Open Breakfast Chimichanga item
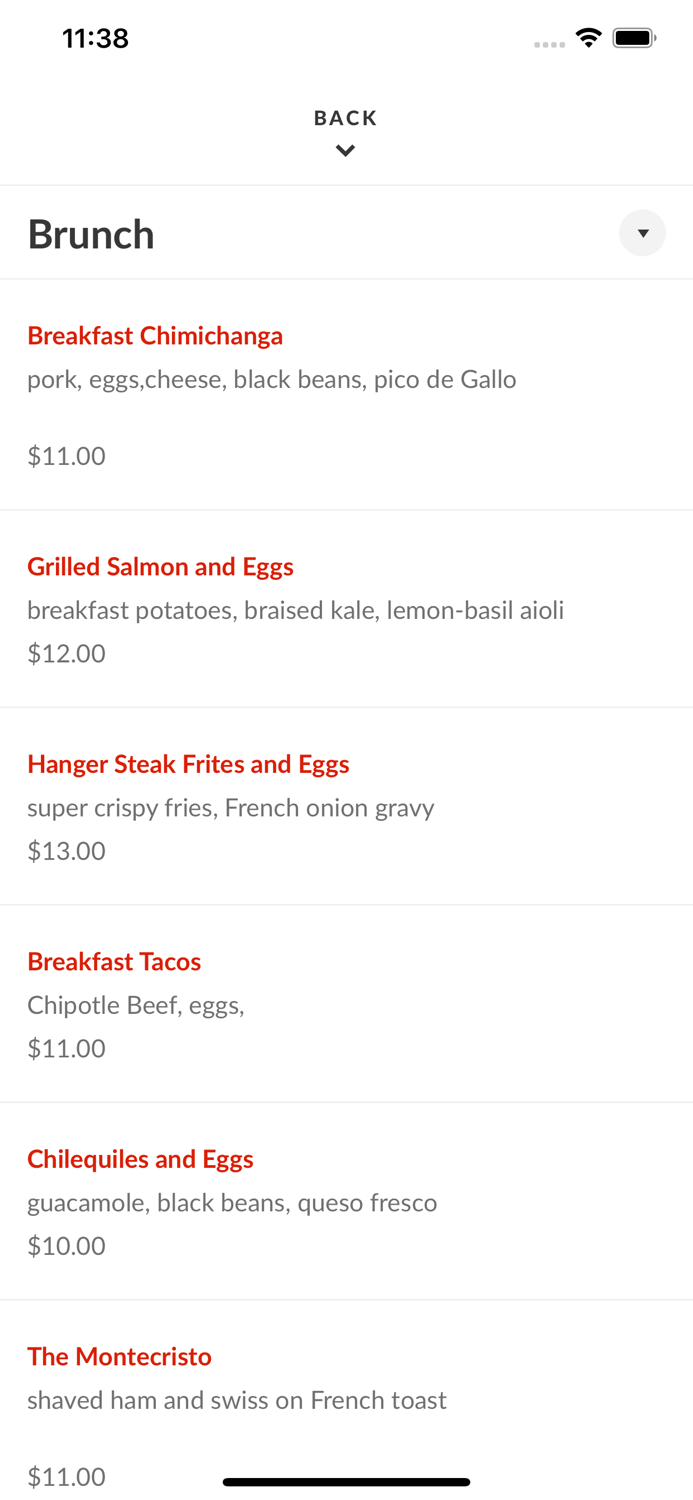Screen dimensions: 693x1500 [x=155, y=336]
